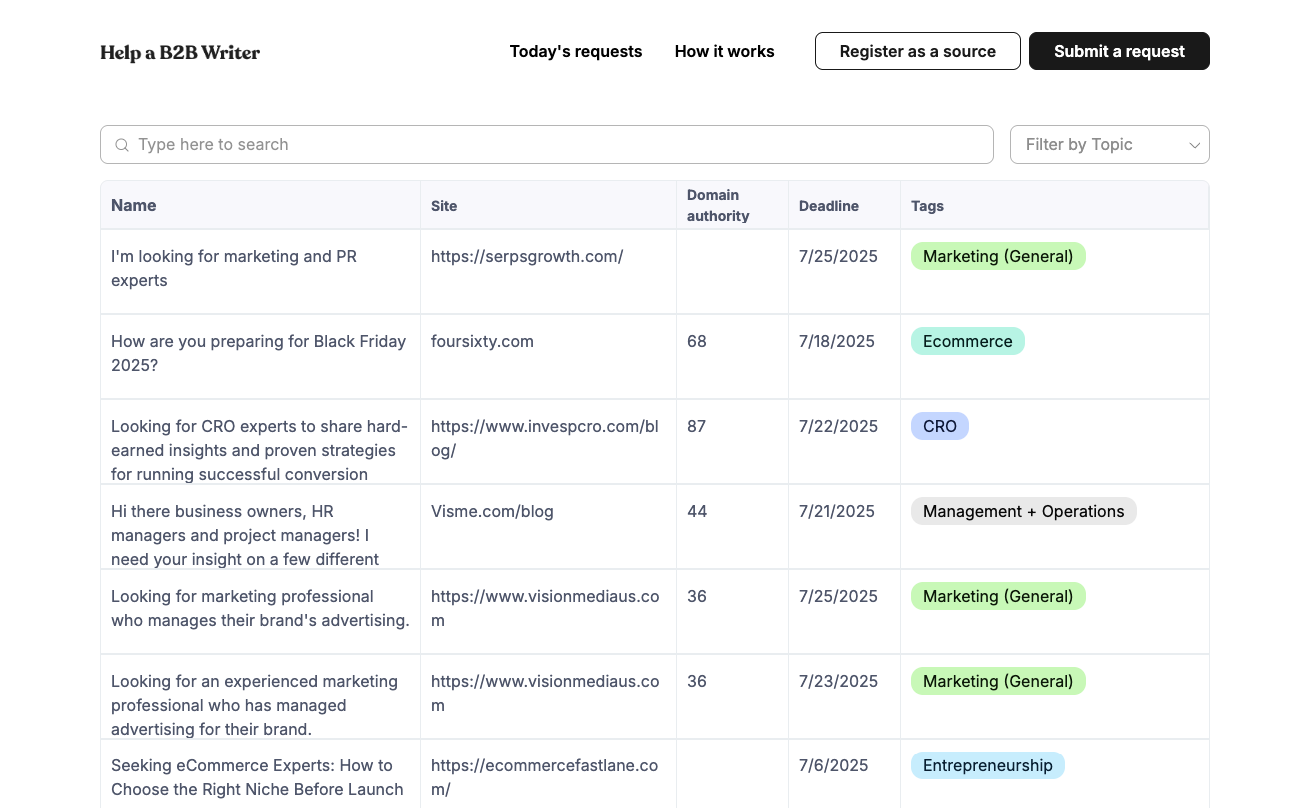The image size is (1296, 808).
Task: Open the invespcro.com blog link
Action: click(x=544, y=438)
